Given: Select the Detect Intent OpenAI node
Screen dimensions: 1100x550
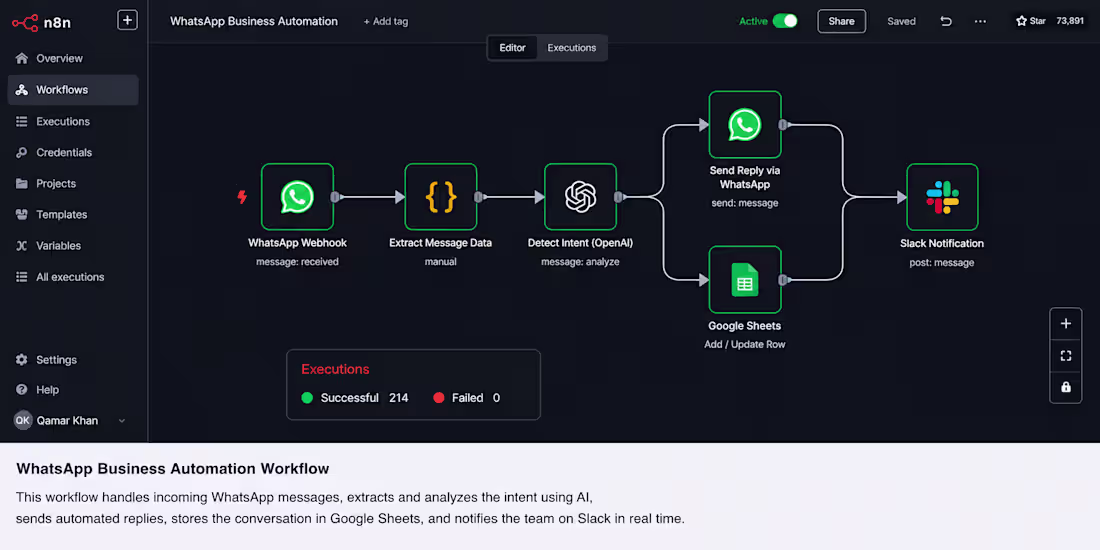Looking at the screenshot, I should point(580,197).
